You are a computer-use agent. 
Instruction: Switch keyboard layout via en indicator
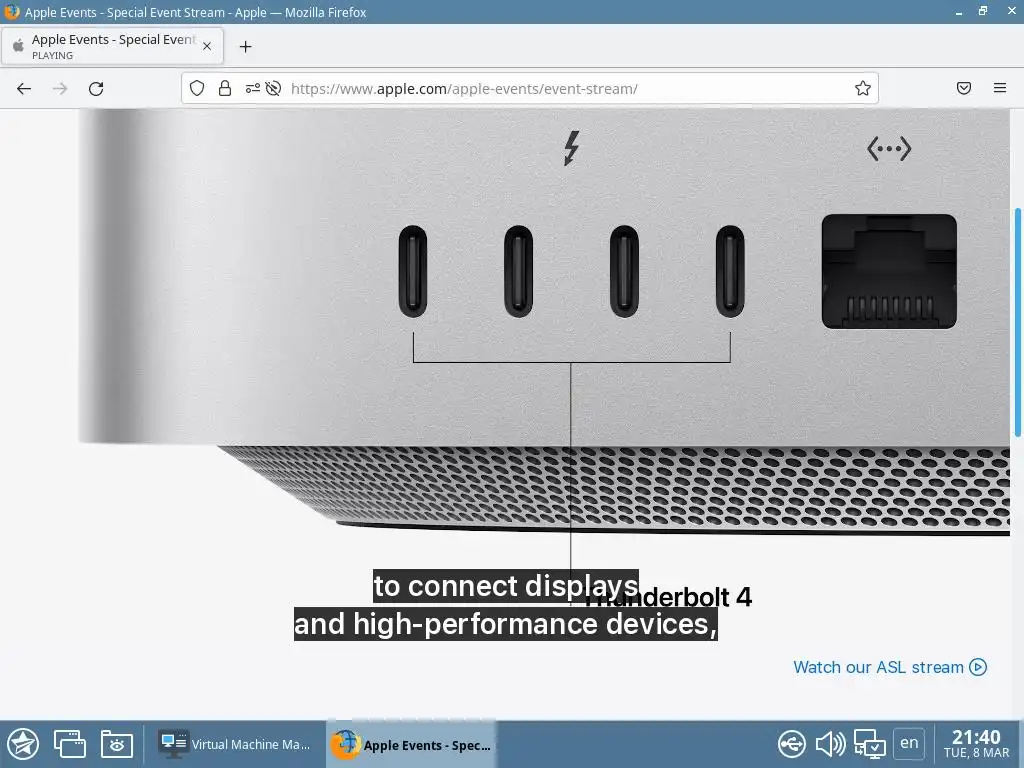click(909, 743)
